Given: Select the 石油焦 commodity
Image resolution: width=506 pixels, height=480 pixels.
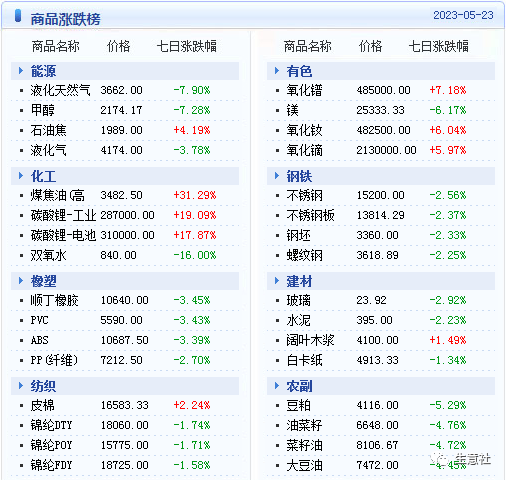Looking at the screenshot, I should click(48, 130).
